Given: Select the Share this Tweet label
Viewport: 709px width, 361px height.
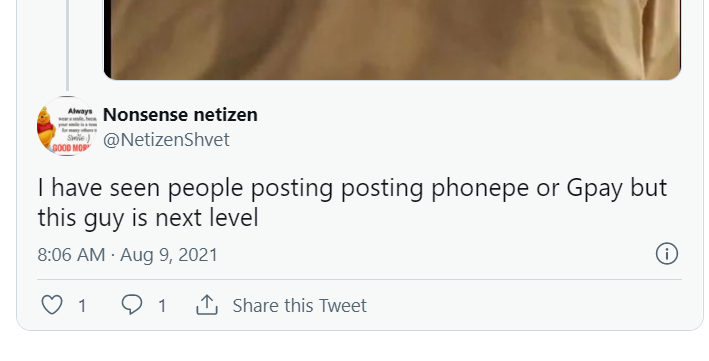Looking at the screenshot, I should 299,306.
